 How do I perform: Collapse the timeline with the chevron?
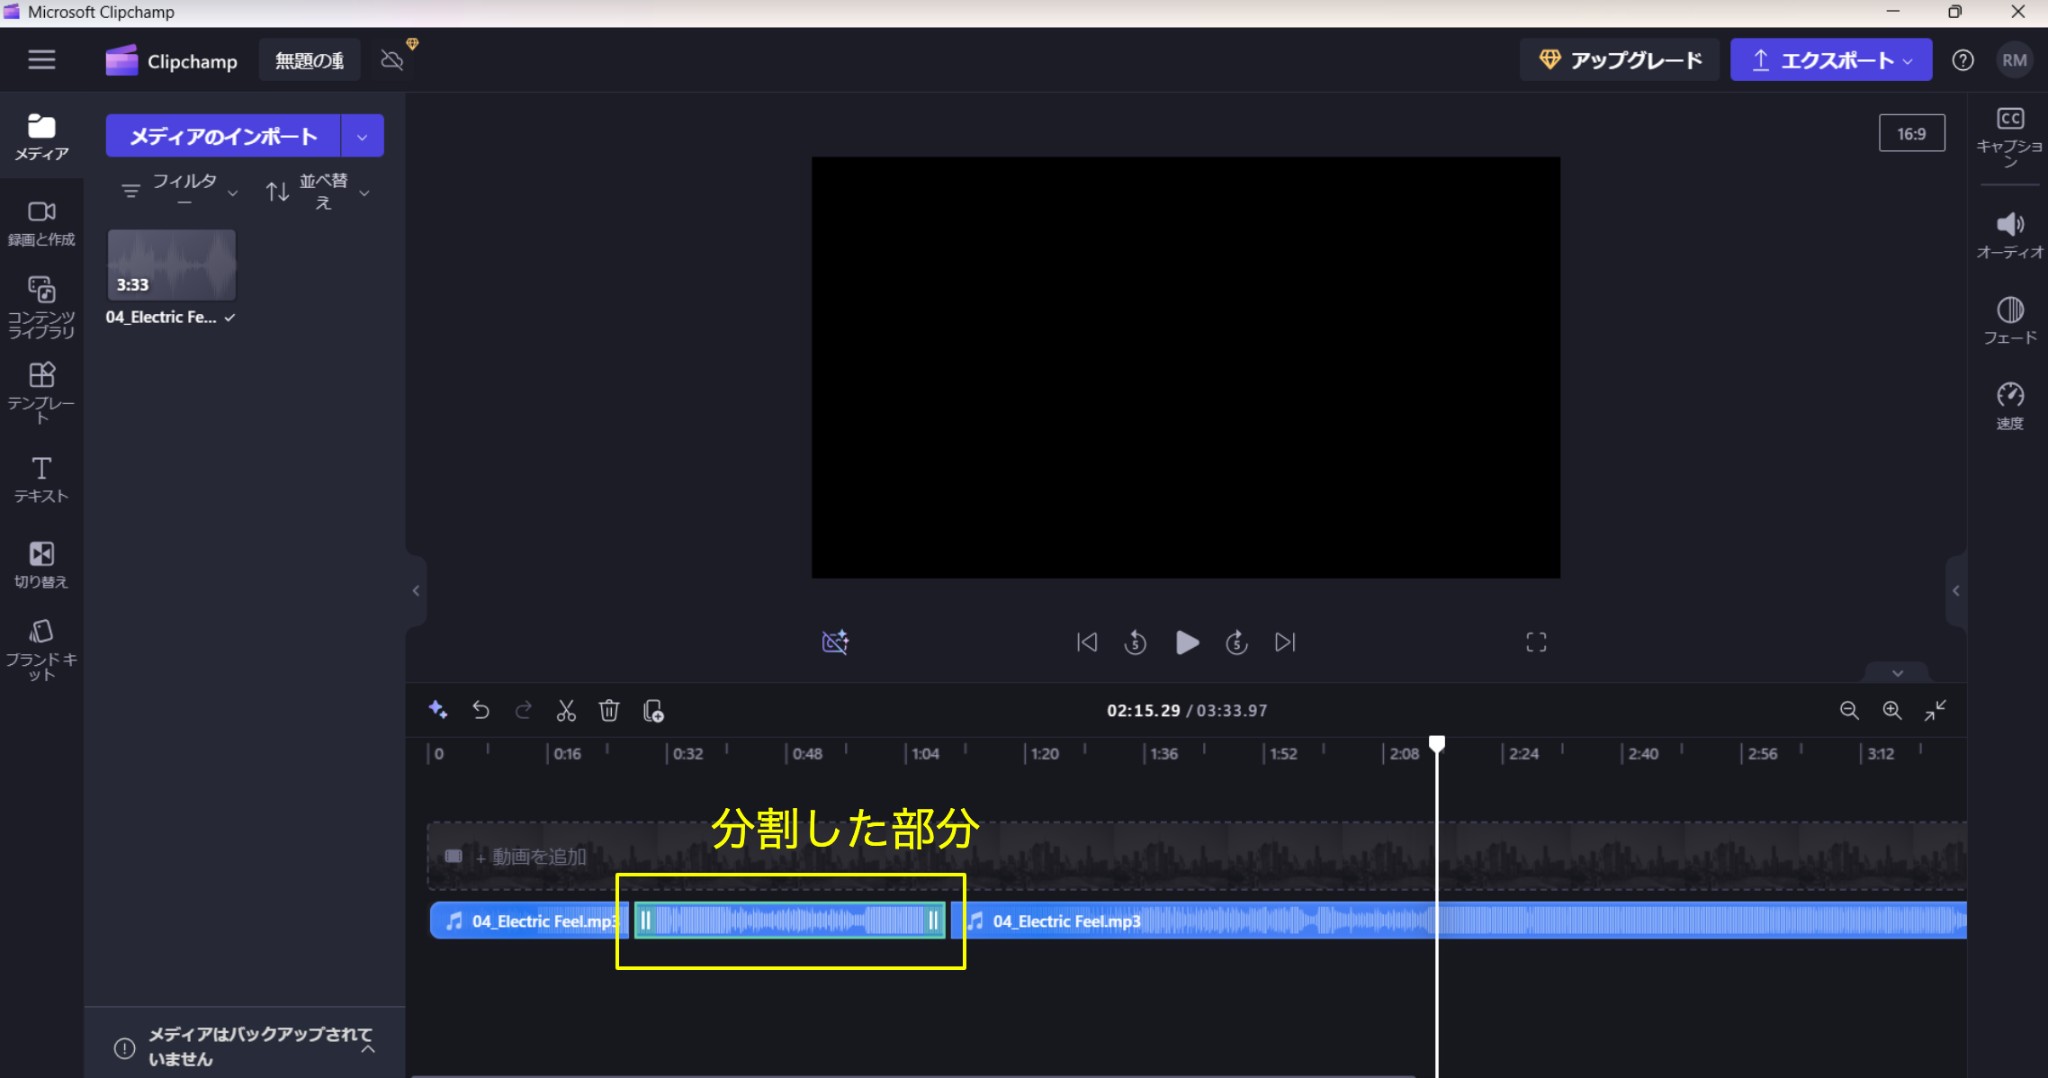(1897, 672)
